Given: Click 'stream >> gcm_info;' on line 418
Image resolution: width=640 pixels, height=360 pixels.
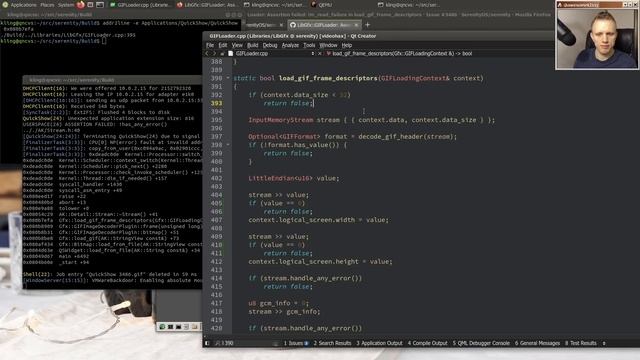Looking at the screenshot, I should pyautogui.click(x=284, y=311).
